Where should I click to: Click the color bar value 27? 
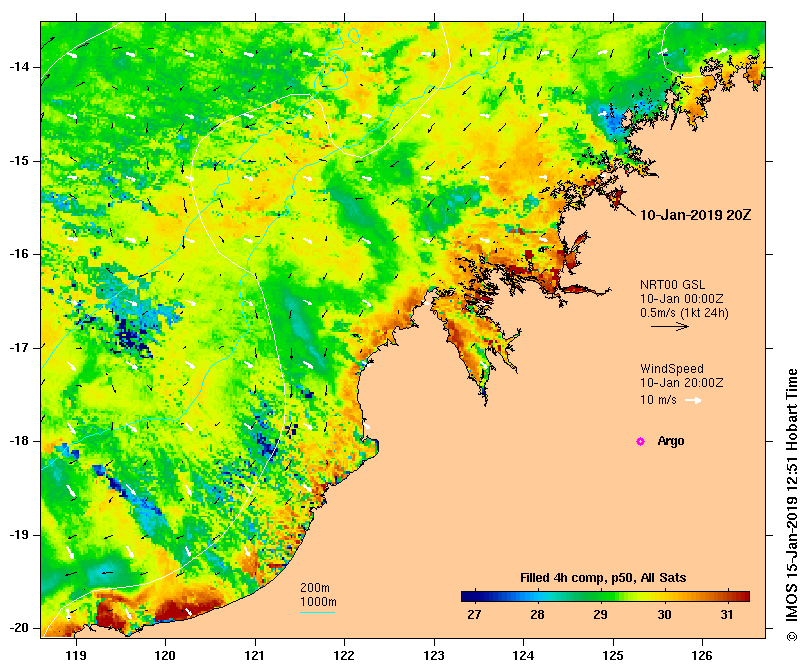tap(474, 615)
